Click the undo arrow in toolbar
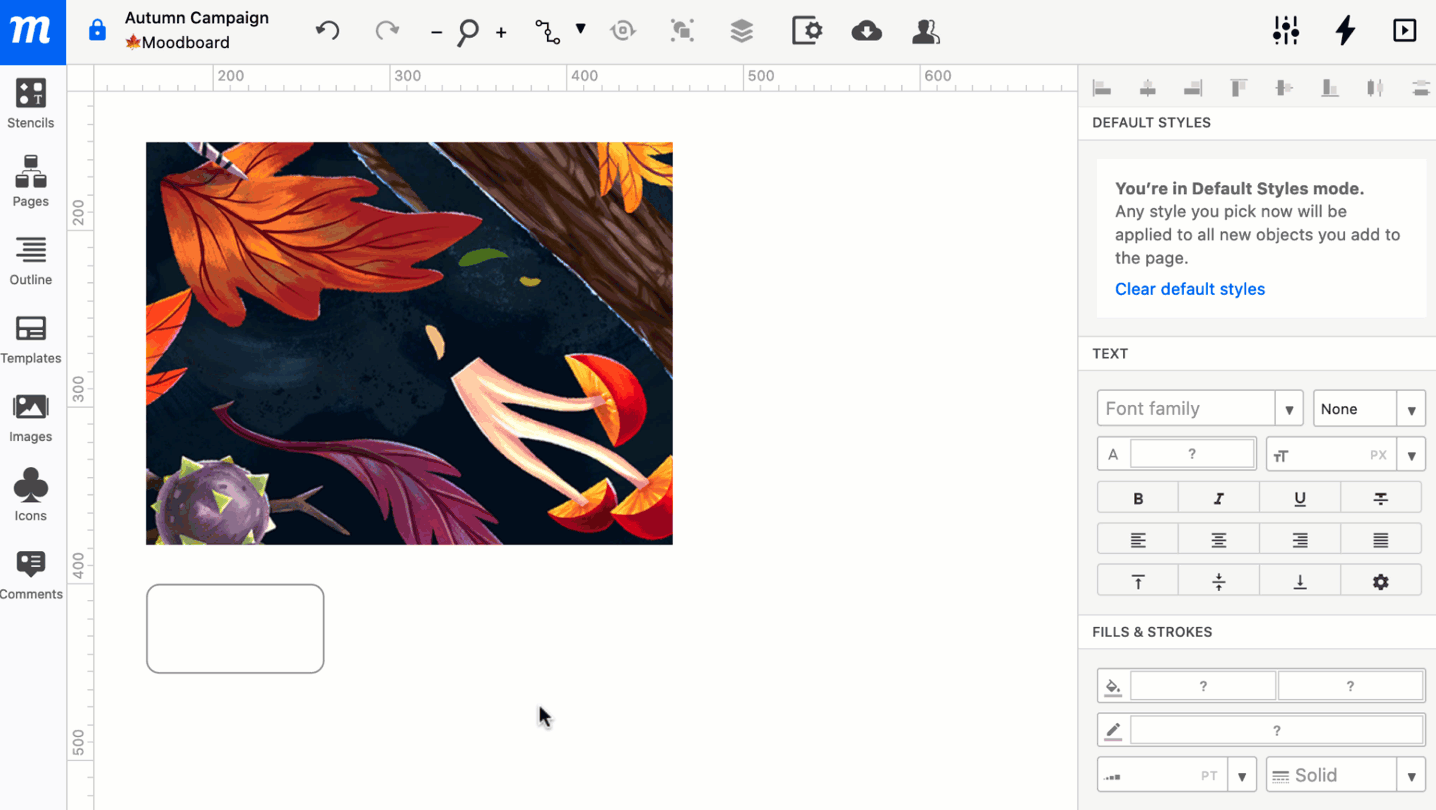The image size is (1436, 810). [328, 31]
